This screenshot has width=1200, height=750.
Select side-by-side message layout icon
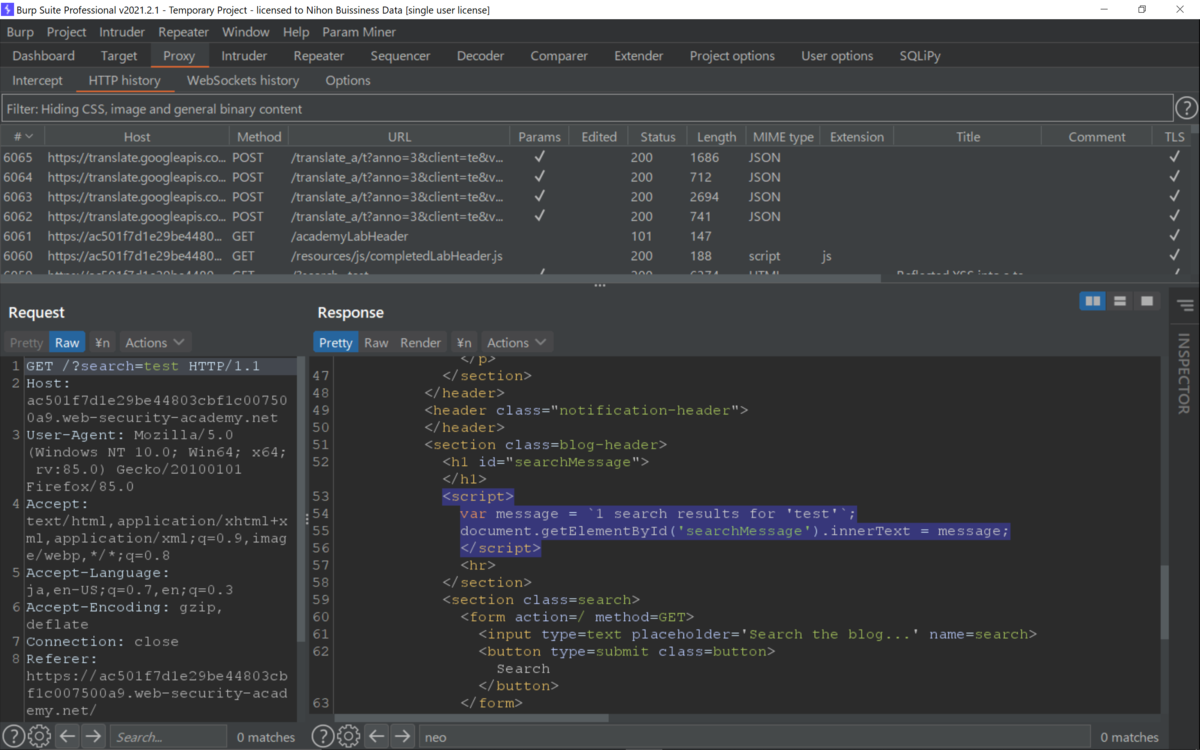coord(1093,301)
